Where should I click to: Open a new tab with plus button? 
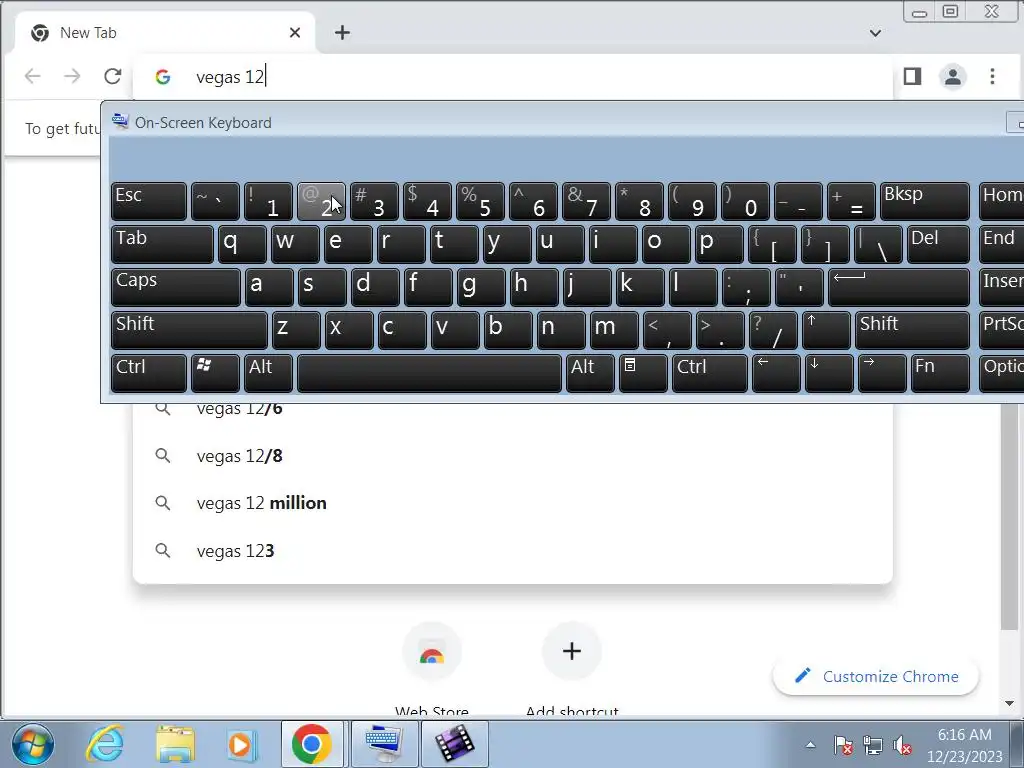pos(342,33)
